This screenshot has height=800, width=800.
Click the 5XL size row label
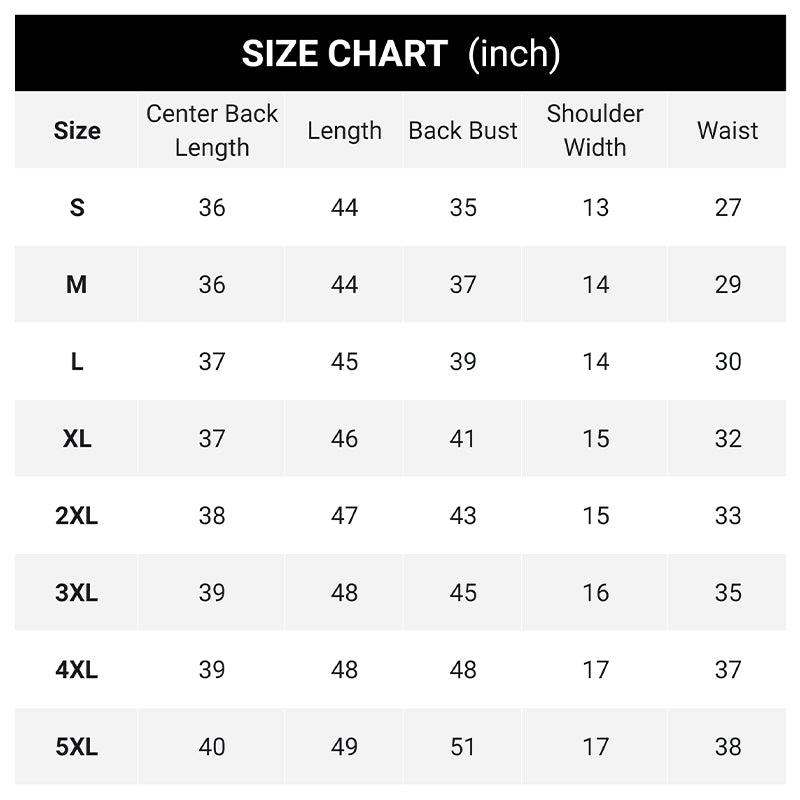[x=77, y=747]
